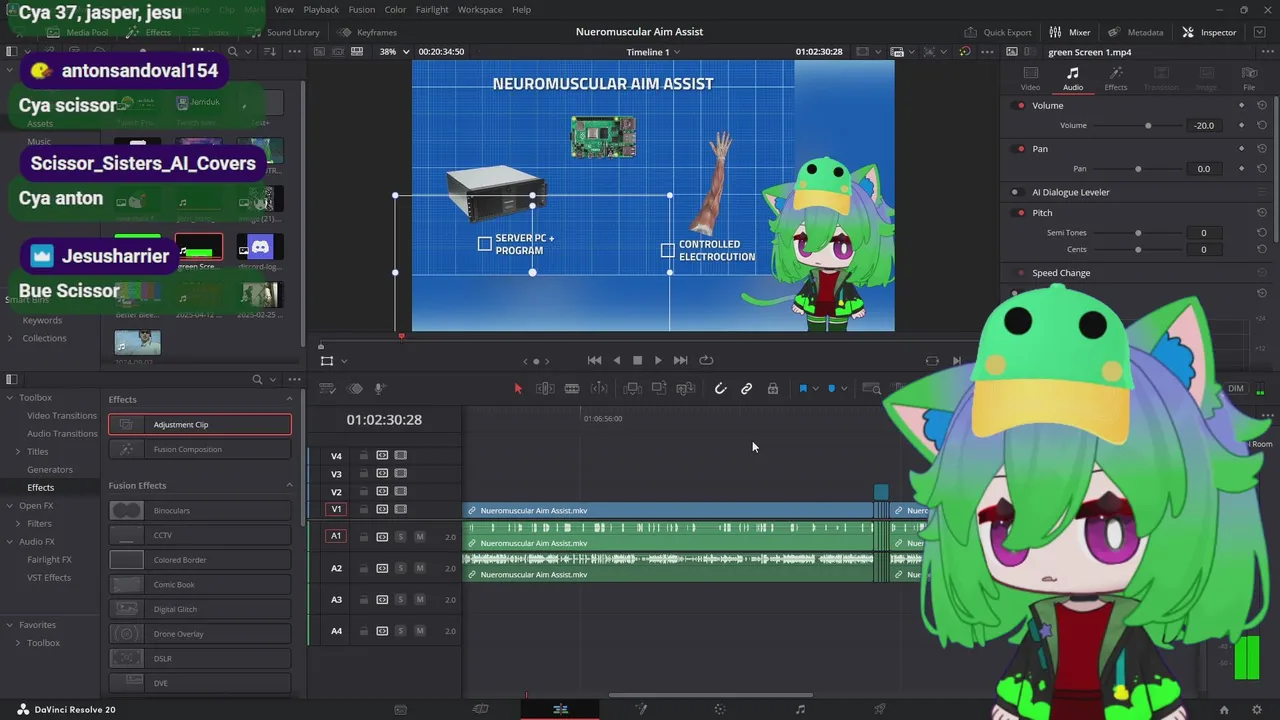1280x720 pixels.
Task: Toggle the Volume section enable switch
Action: click(x=1020, y=105)
